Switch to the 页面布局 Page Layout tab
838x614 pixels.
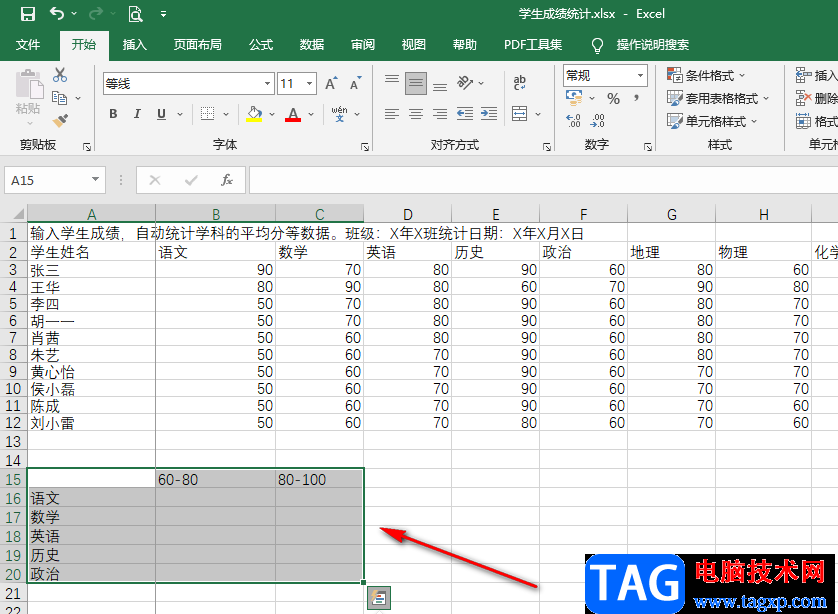(x=198, y=44)
